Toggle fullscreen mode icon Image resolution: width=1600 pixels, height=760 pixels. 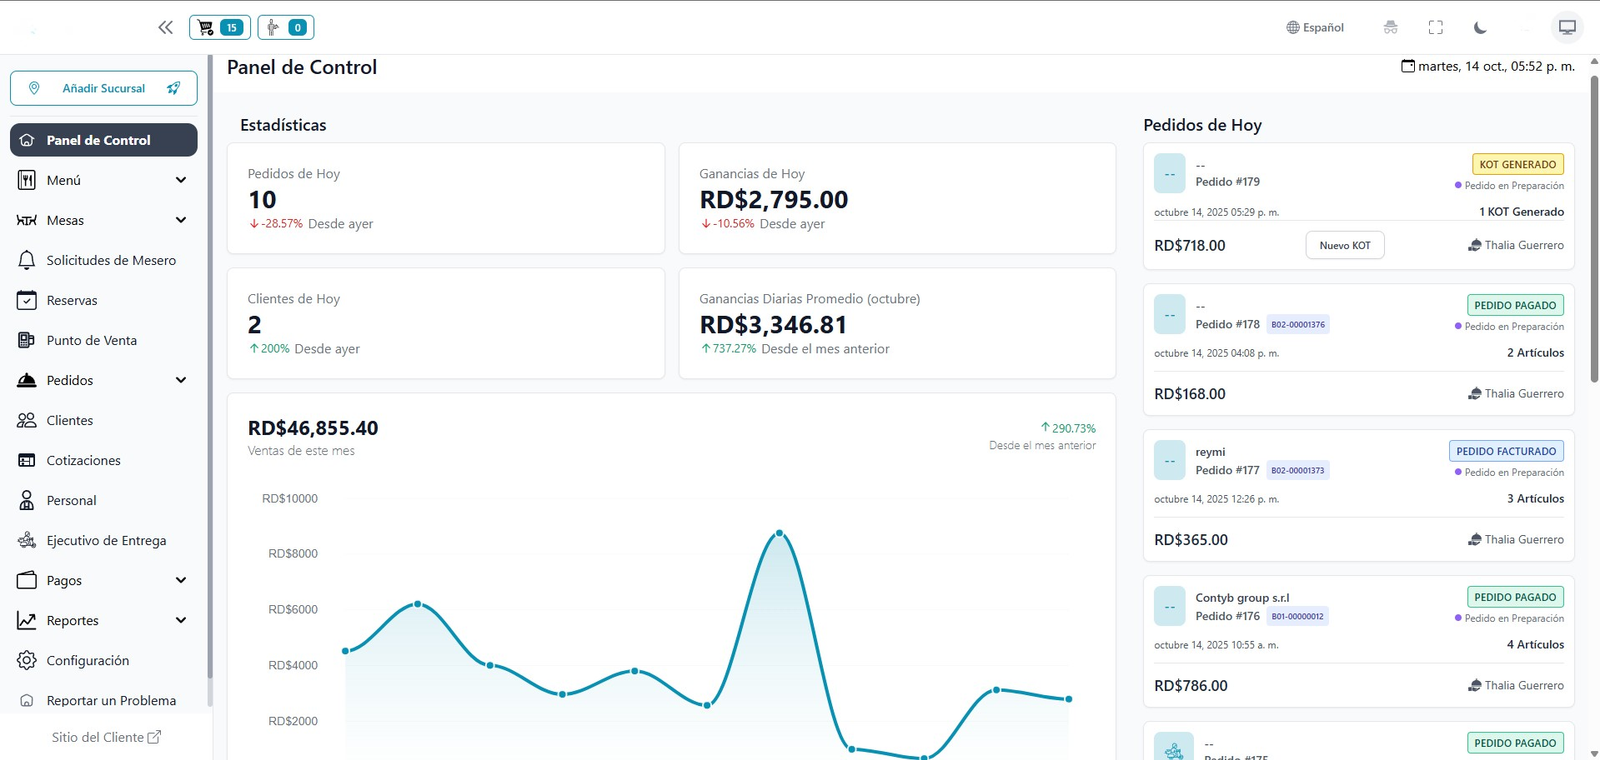tap(1436, 28)
